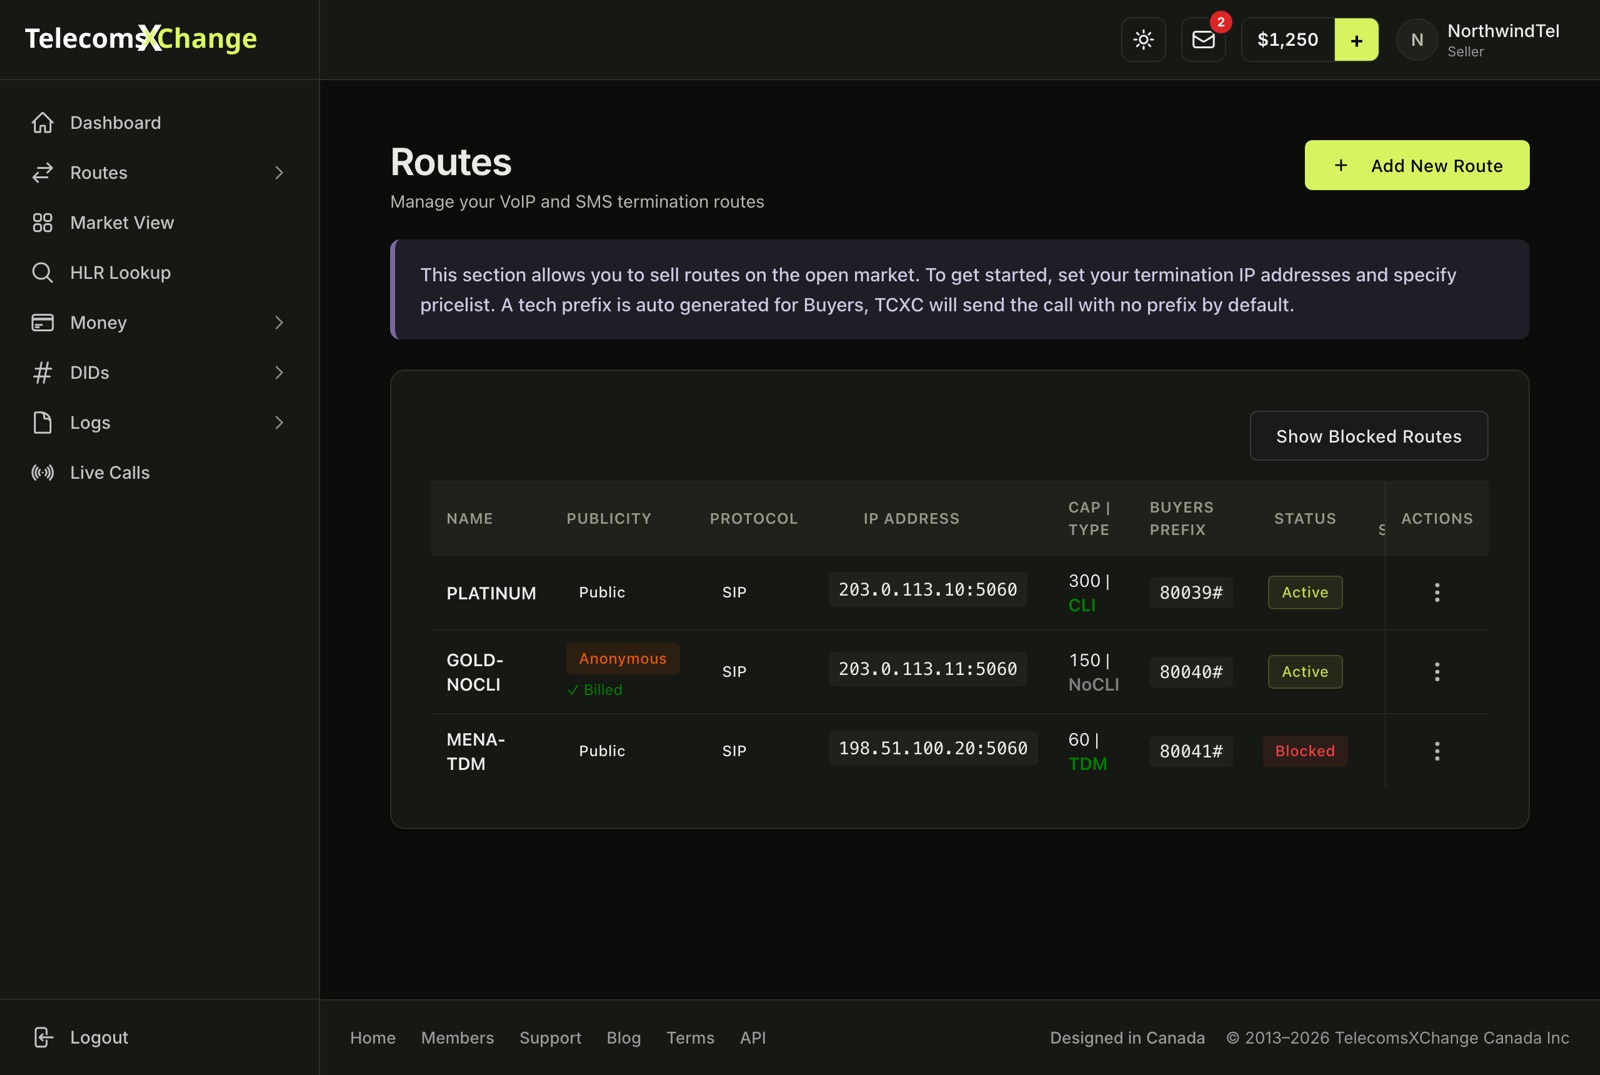Click the Add New Route button
The width and height of the screenshot is (1600, 1075).
pyautogui.click(x=1417, y=165)
